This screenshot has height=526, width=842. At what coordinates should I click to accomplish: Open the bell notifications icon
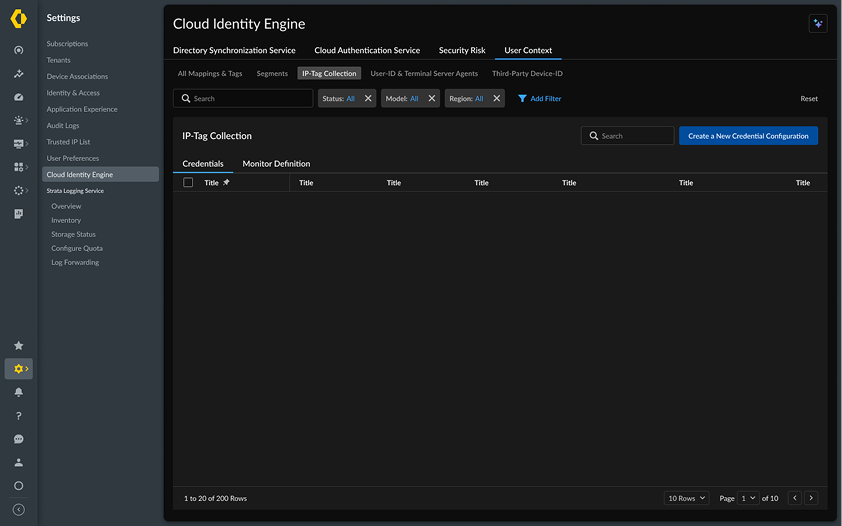(x=18, y=392)
